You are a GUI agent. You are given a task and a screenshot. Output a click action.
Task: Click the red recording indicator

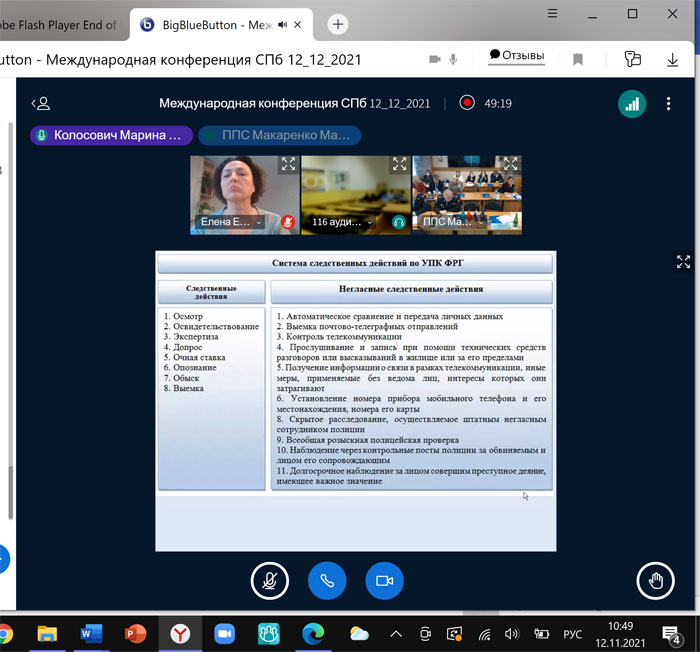coord(466,103)
